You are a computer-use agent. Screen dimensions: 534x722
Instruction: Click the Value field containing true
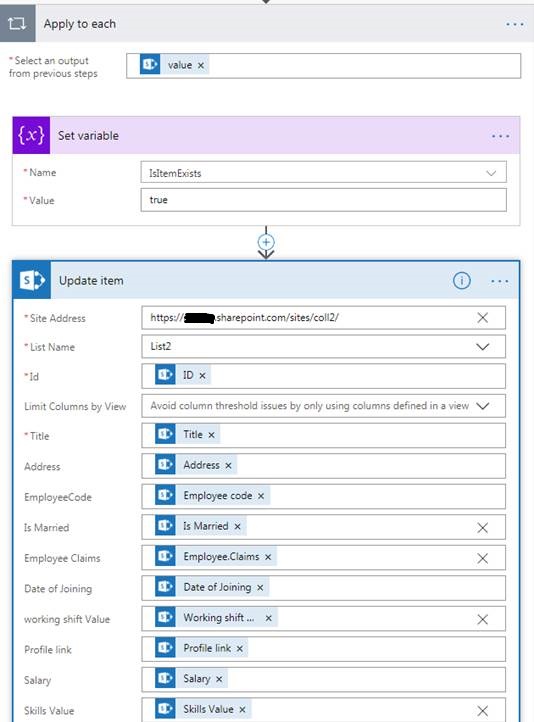click(323, 200)
